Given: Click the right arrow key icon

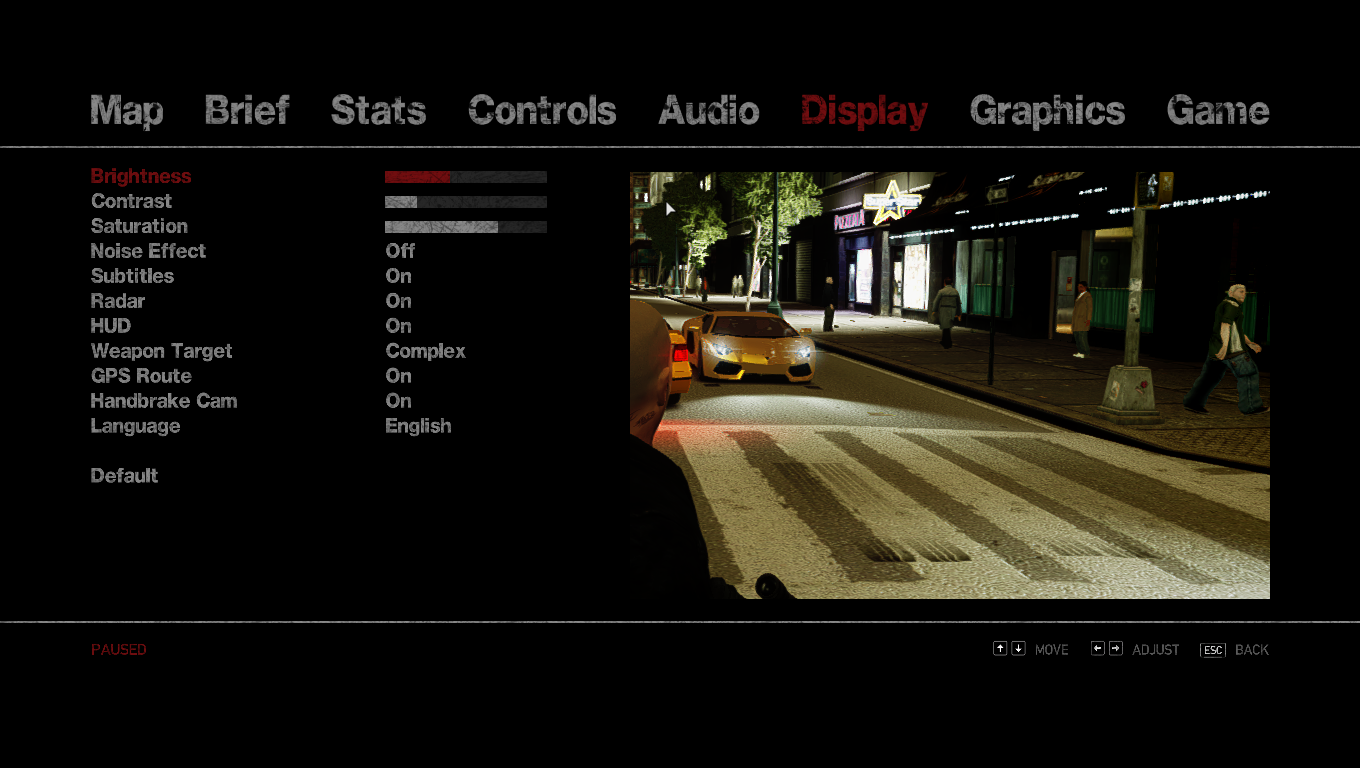Looking at the screenshot, I should point(1116,648).
